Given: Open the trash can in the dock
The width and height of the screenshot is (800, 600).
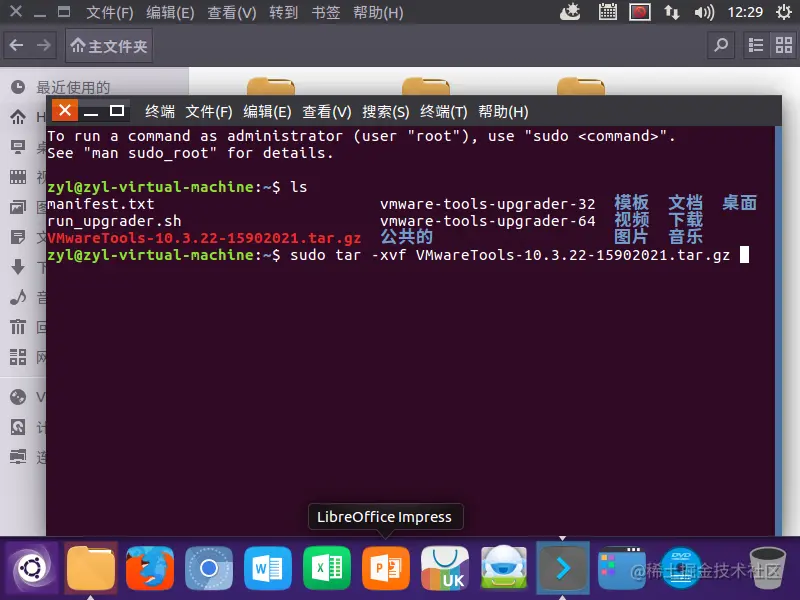Looking at the screenshot, I should [x=767, y=568].
